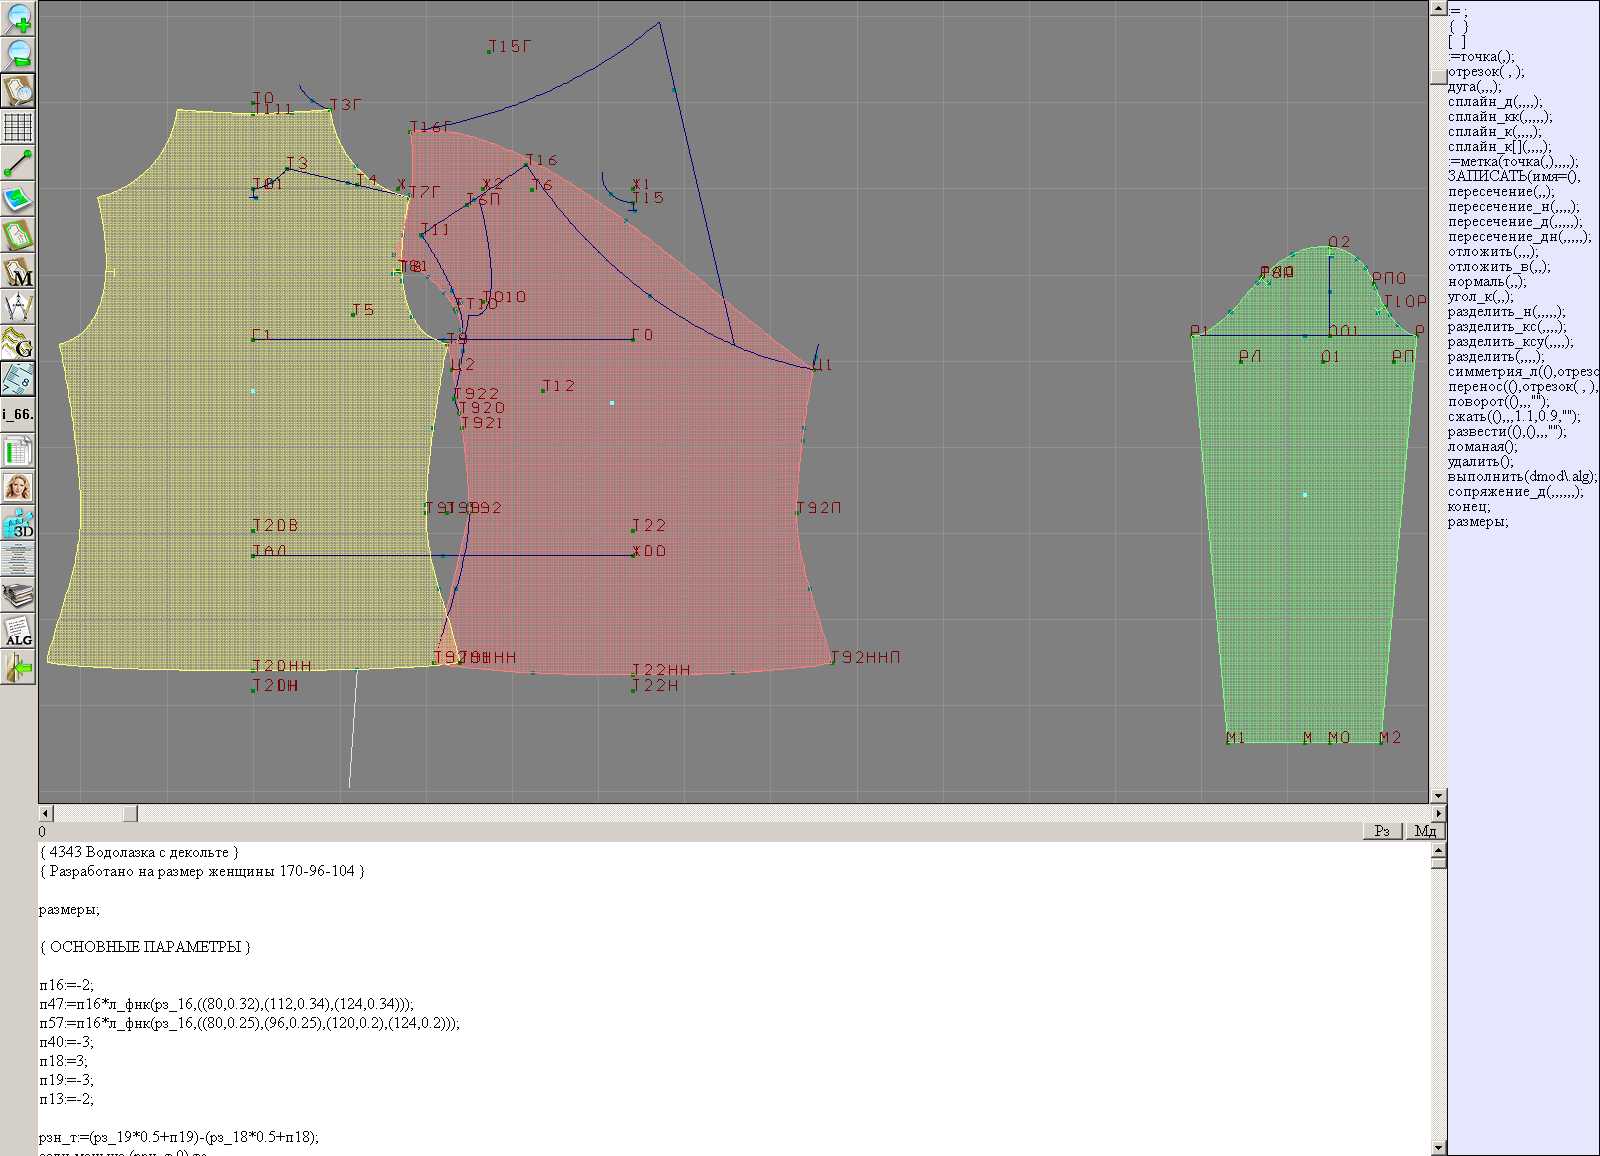Toggle the grid display icon
The width and height of the screenshot is (1600, 1156).
coord(18,127)
